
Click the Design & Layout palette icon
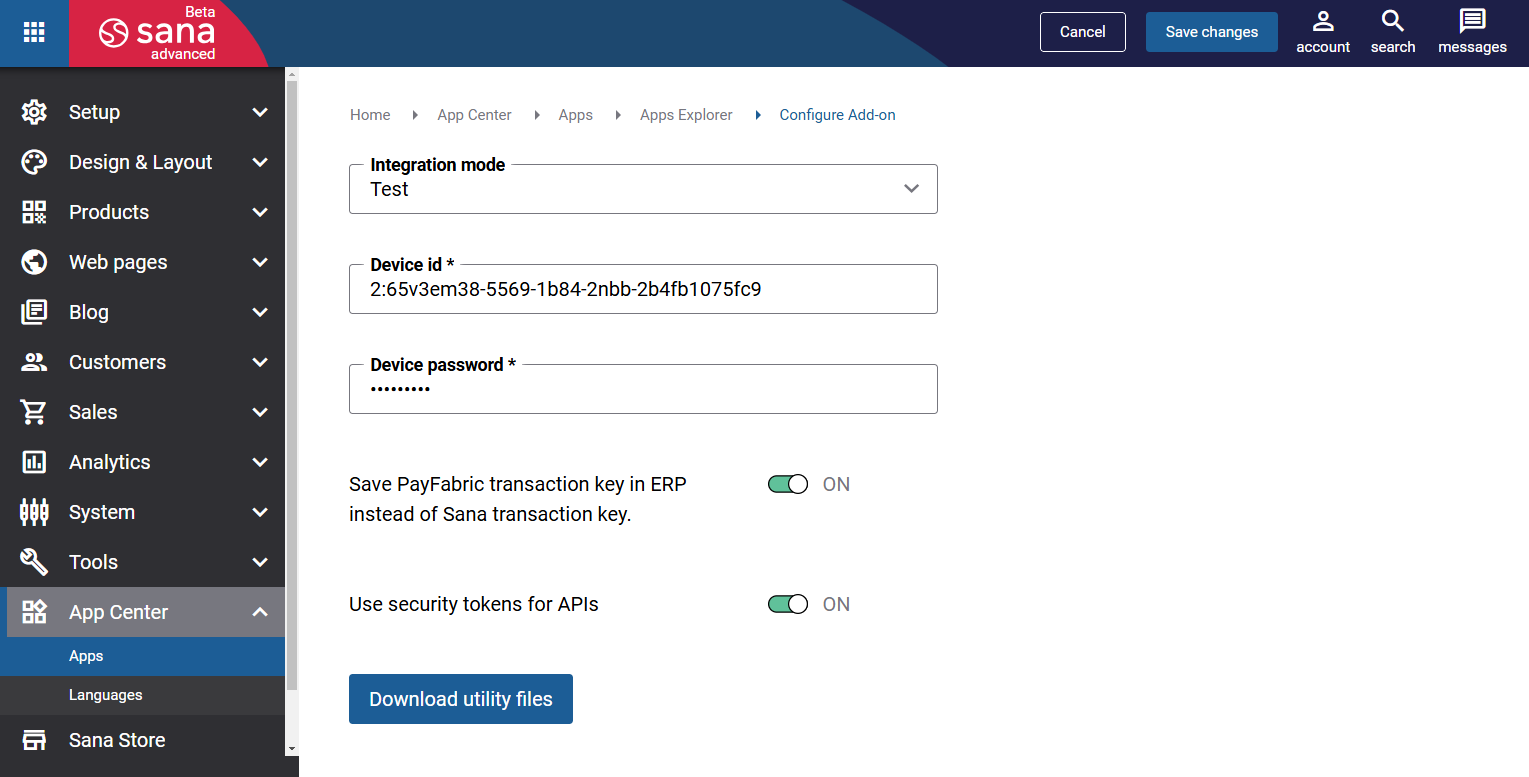tap(34, 162)
